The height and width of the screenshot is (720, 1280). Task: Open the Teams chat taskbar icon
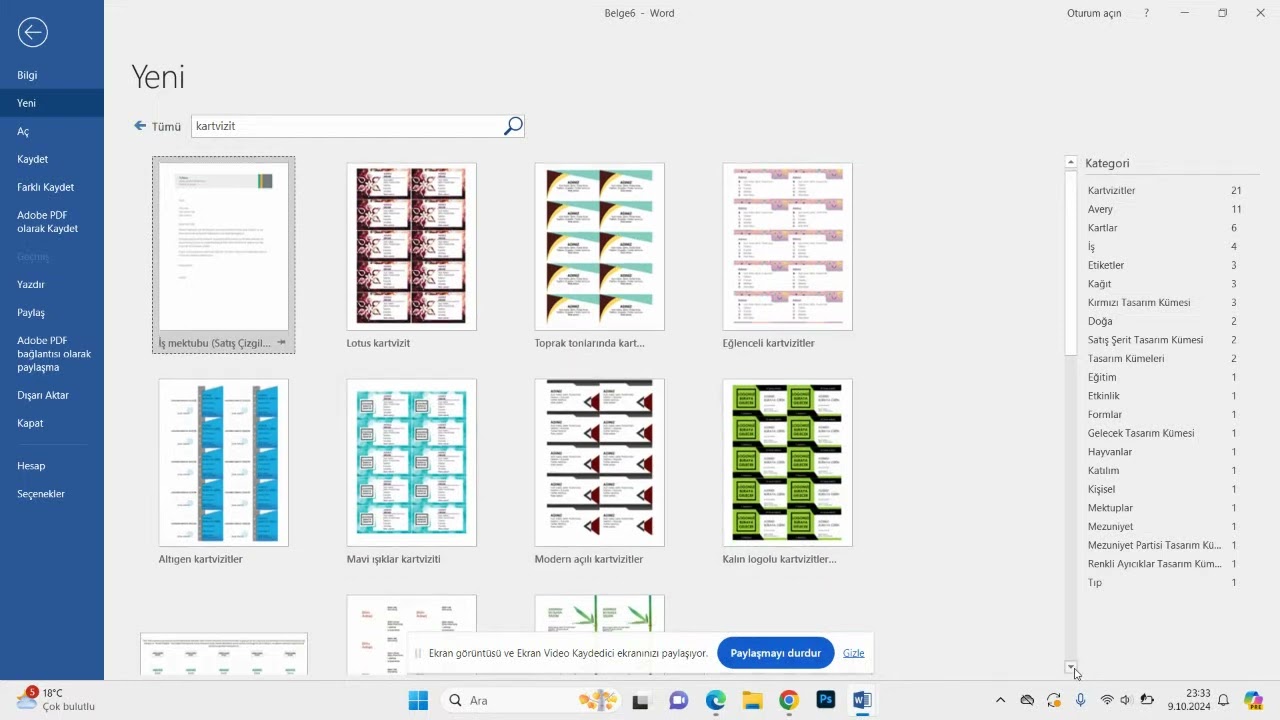[x=678, y=700]
